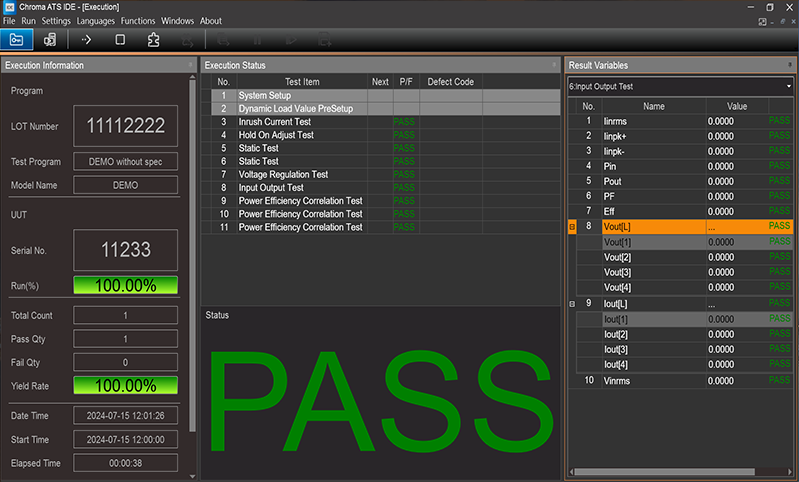Click the Result Variables horizontal scrollbar
This screenshot has width=799, height=482.
click(665, 472)
